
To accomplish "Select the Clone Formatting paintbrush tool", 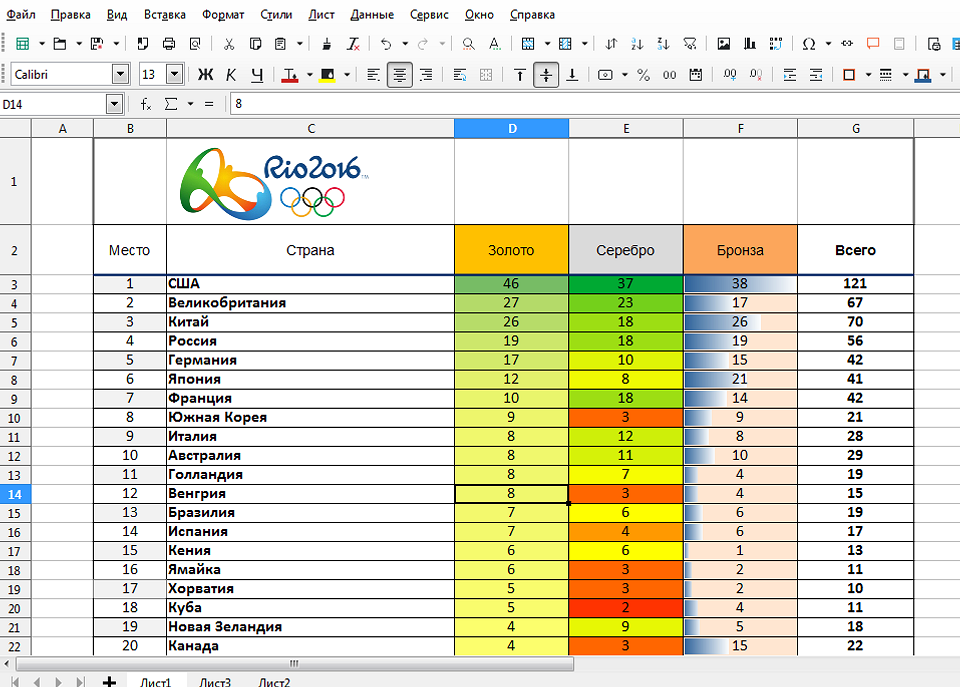I will [327, 44].
